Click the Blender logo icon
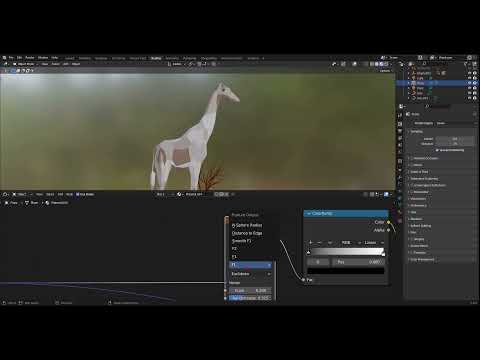This screenshot has width=480, height=360. tap(4, 58)
